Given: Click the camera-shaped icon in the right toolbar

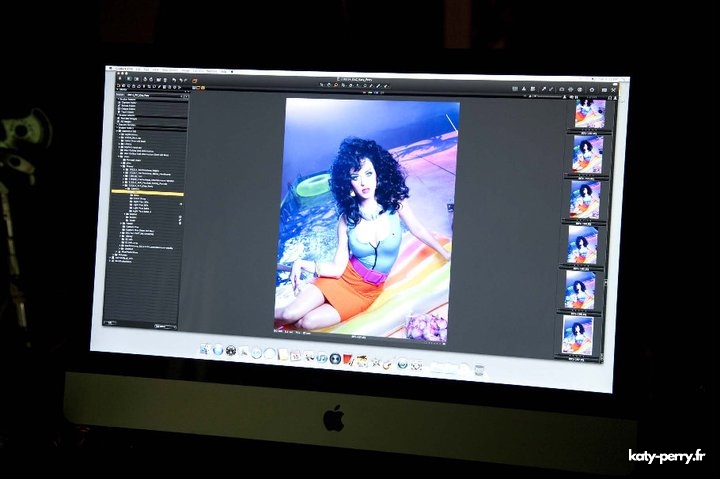Looking at the screenshot, I should [x=562, y=89].
